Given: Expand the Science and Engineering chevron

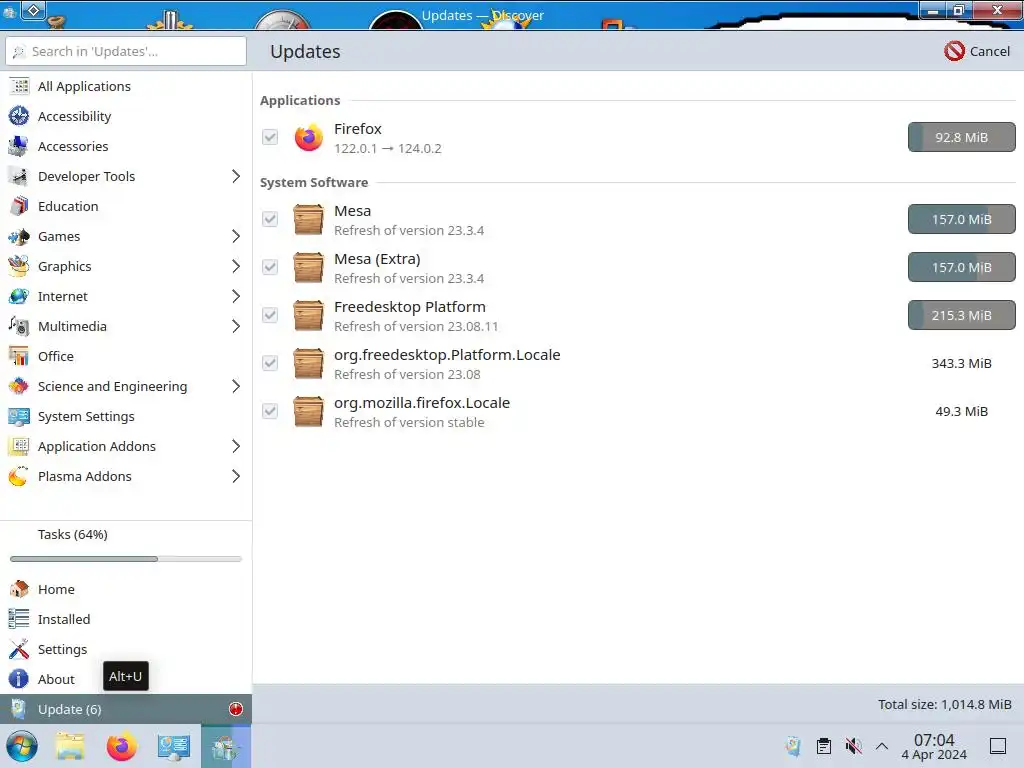Looking at the screenshot, I should (236, 387).
